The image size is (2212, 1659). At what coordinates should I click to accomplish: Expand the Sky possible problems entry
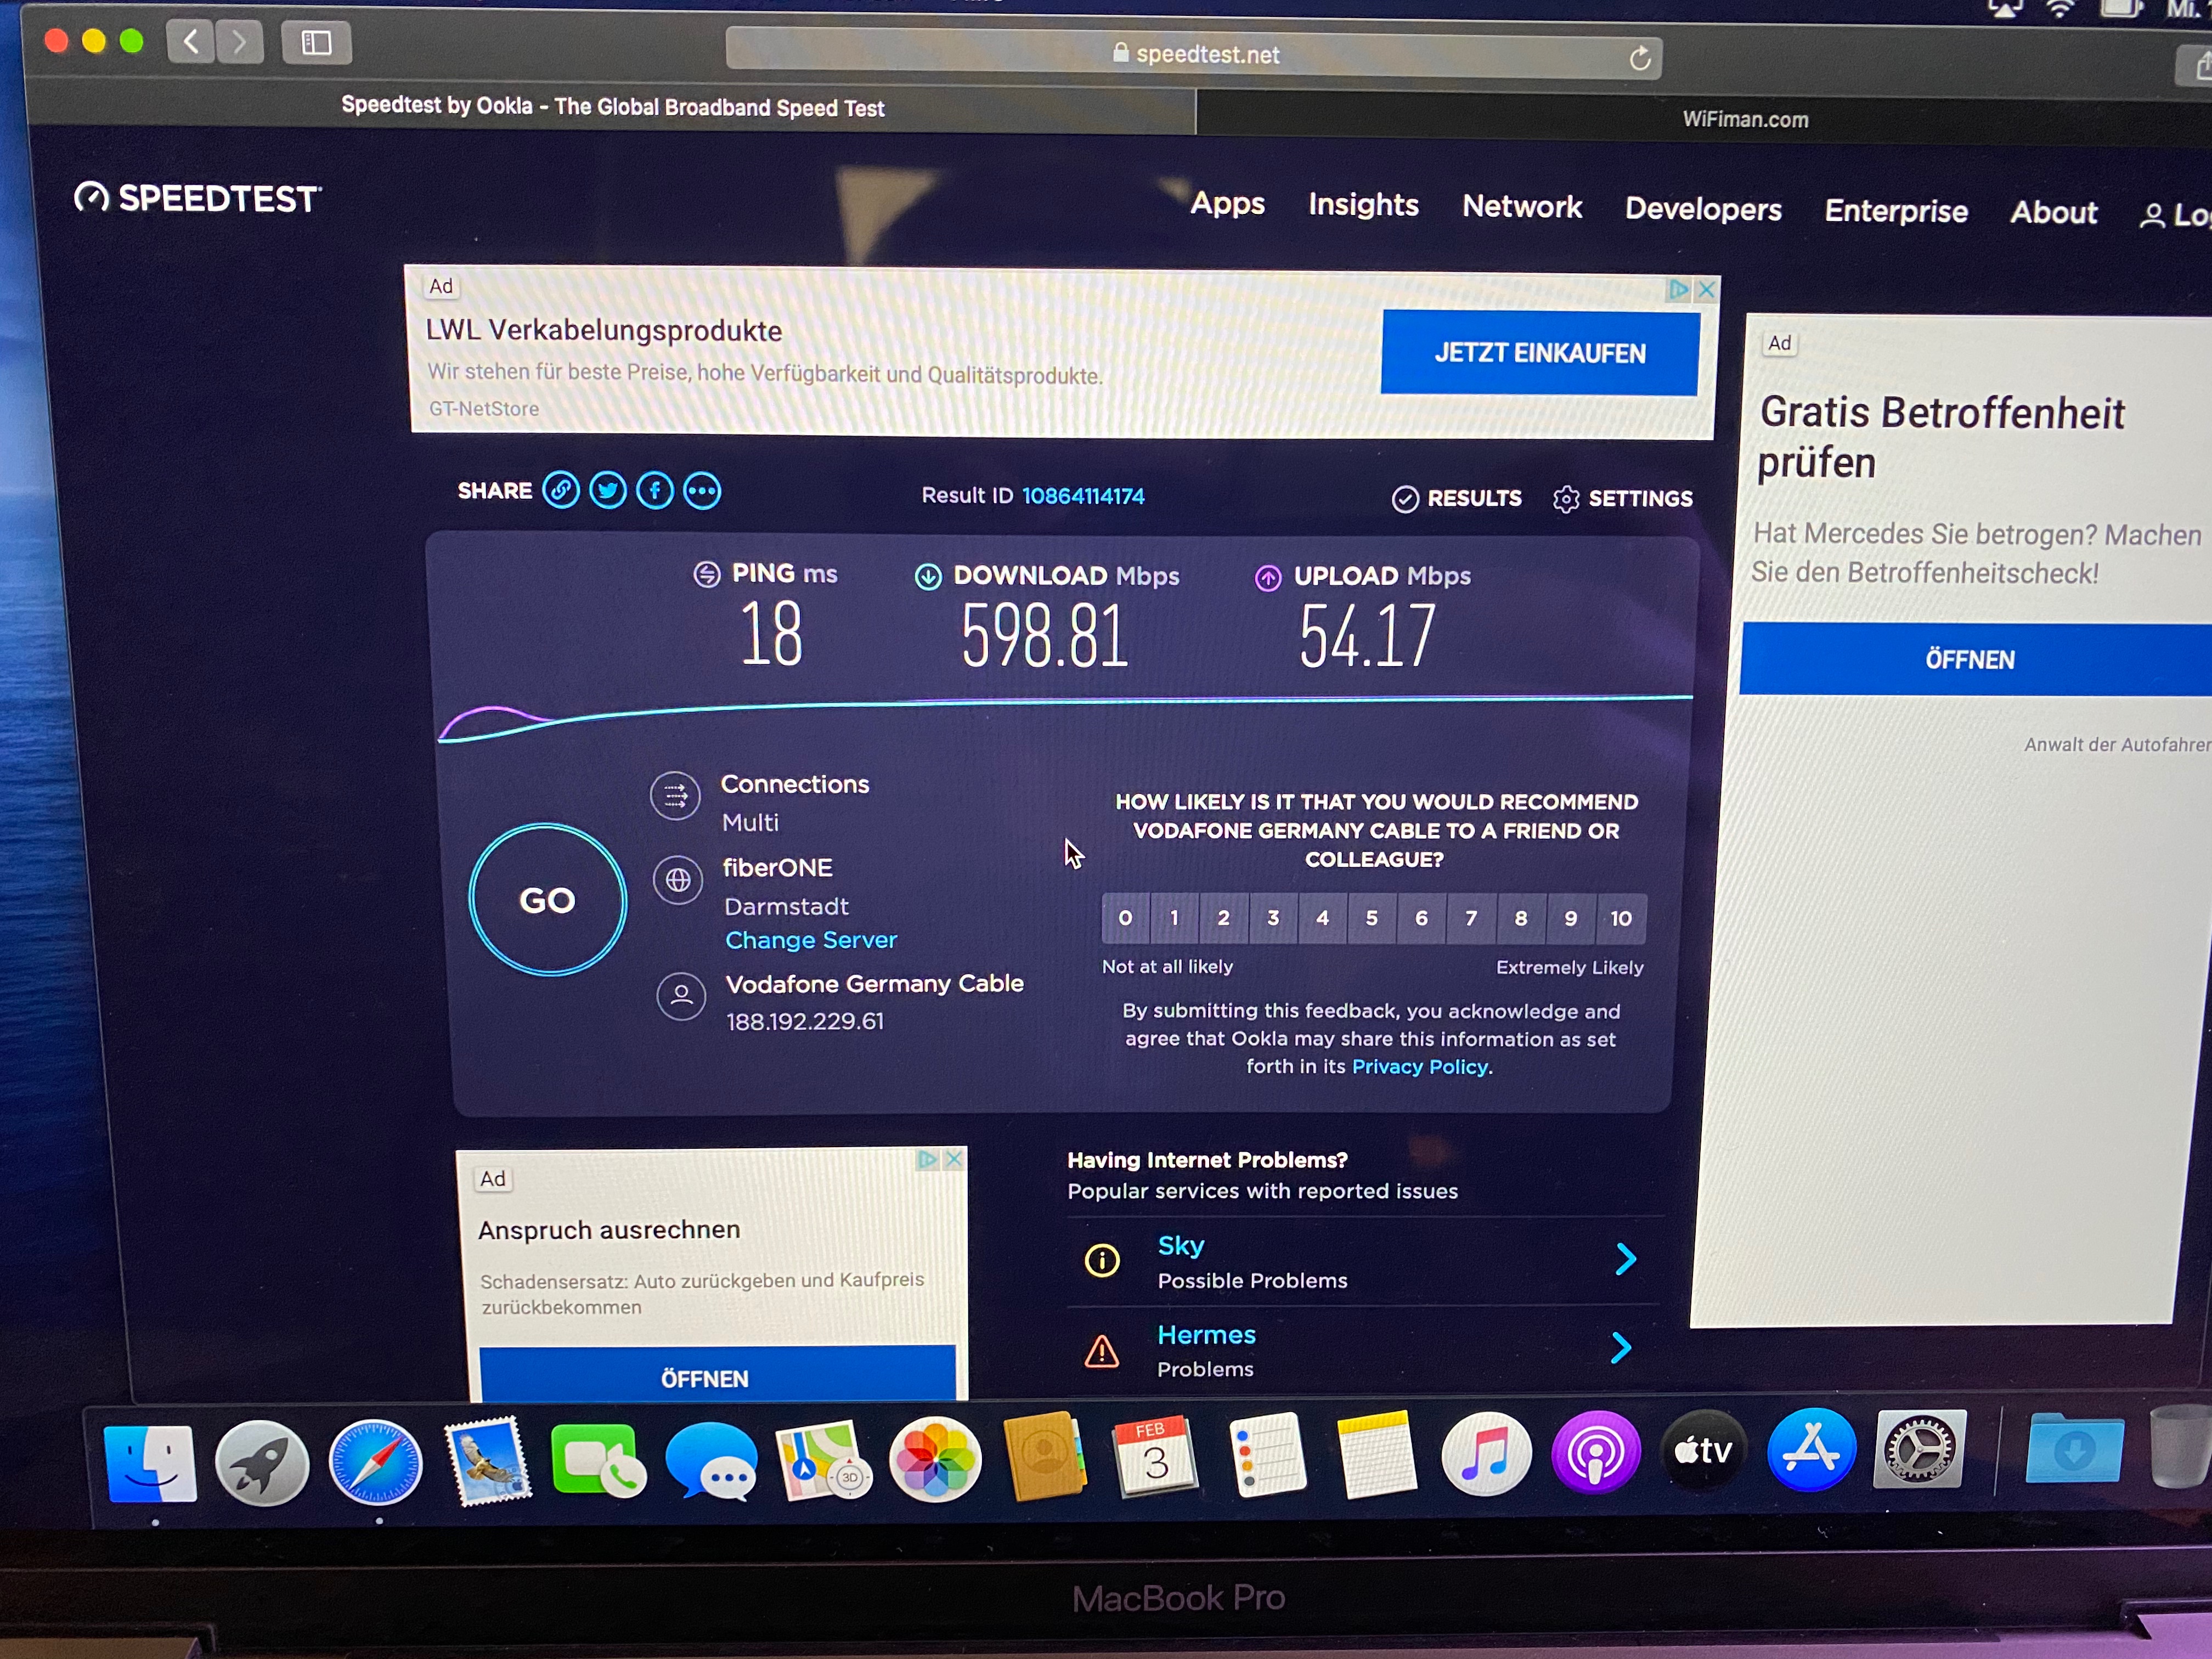[1625, 1259]
